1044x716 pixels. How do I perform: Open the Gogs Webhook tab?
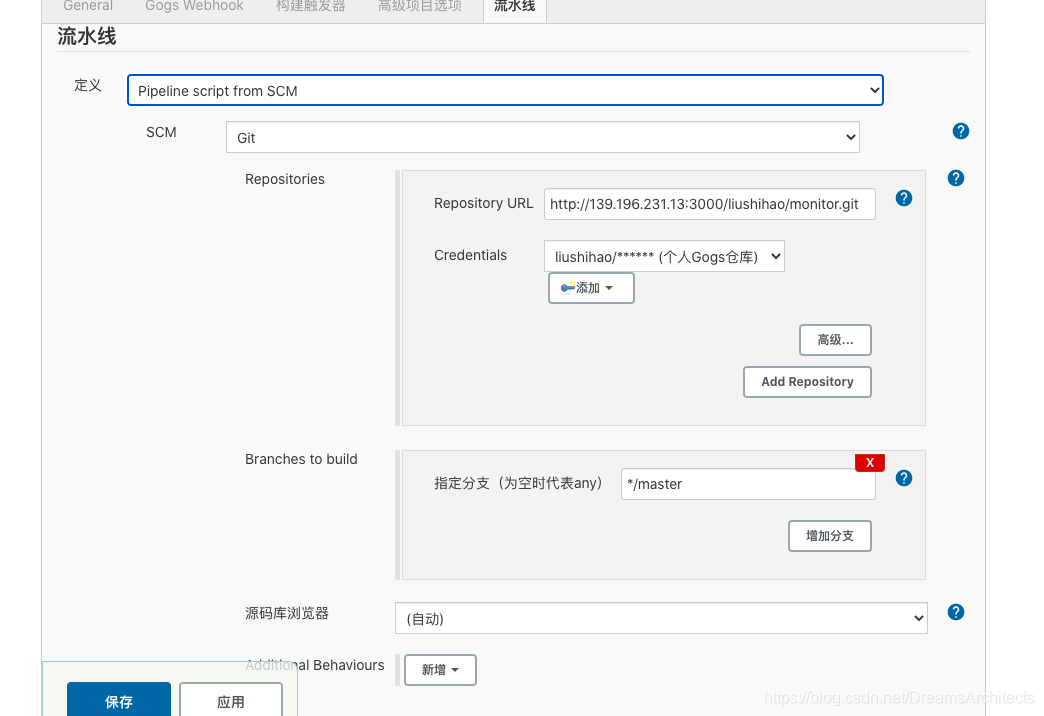[x=193, y=6]
